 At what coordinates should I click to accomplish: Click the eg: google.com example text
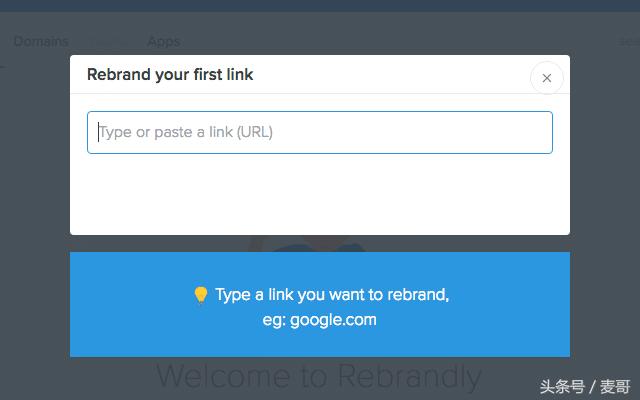coord(320,320)
